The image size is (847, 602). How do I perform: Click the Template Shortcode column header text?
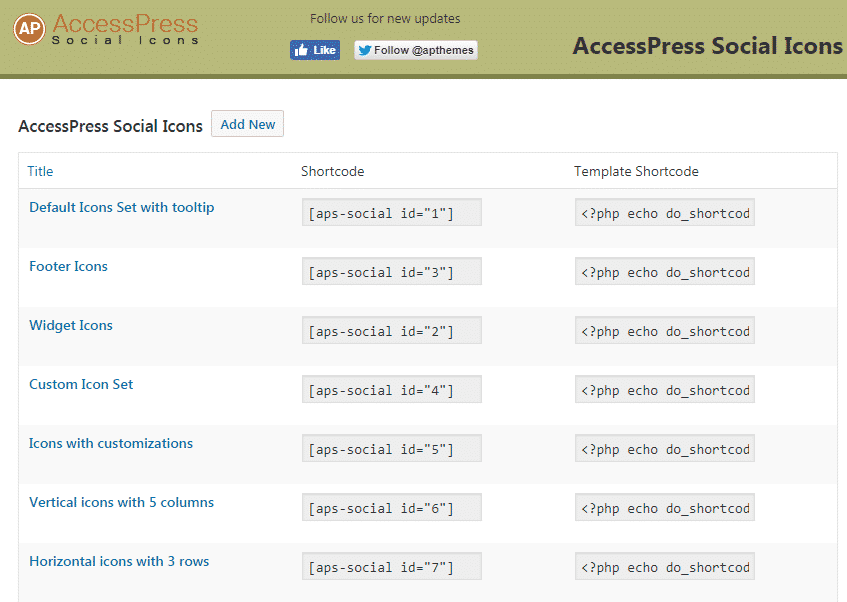coord(636,171)
